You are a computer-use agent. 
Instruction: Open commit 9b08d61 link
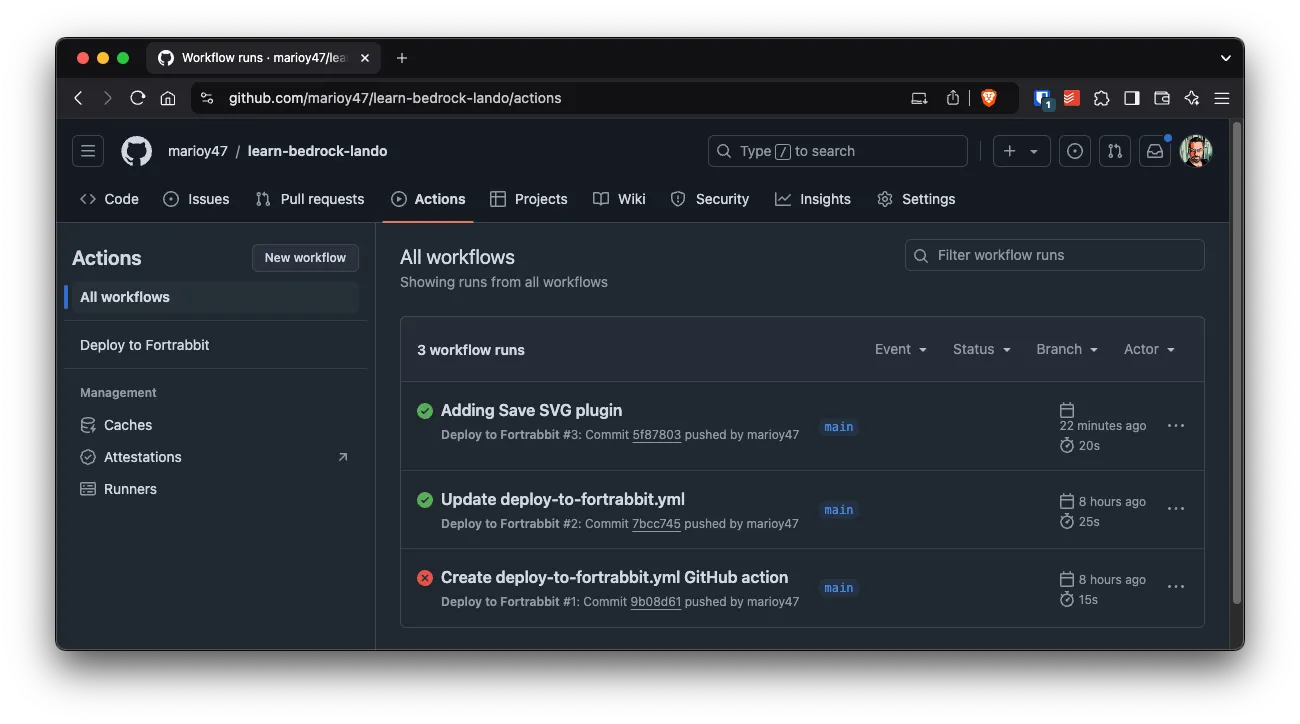pos(656,602)
